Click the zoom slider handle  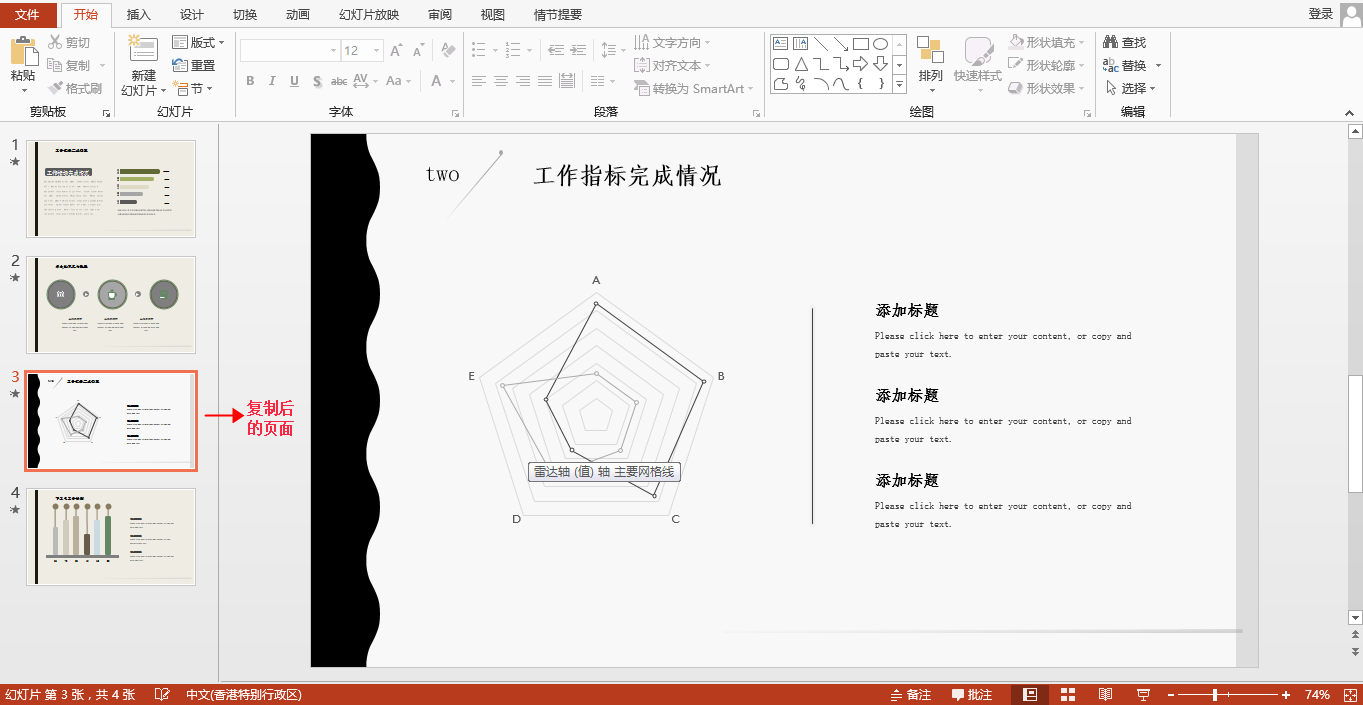coord(1215,695)
